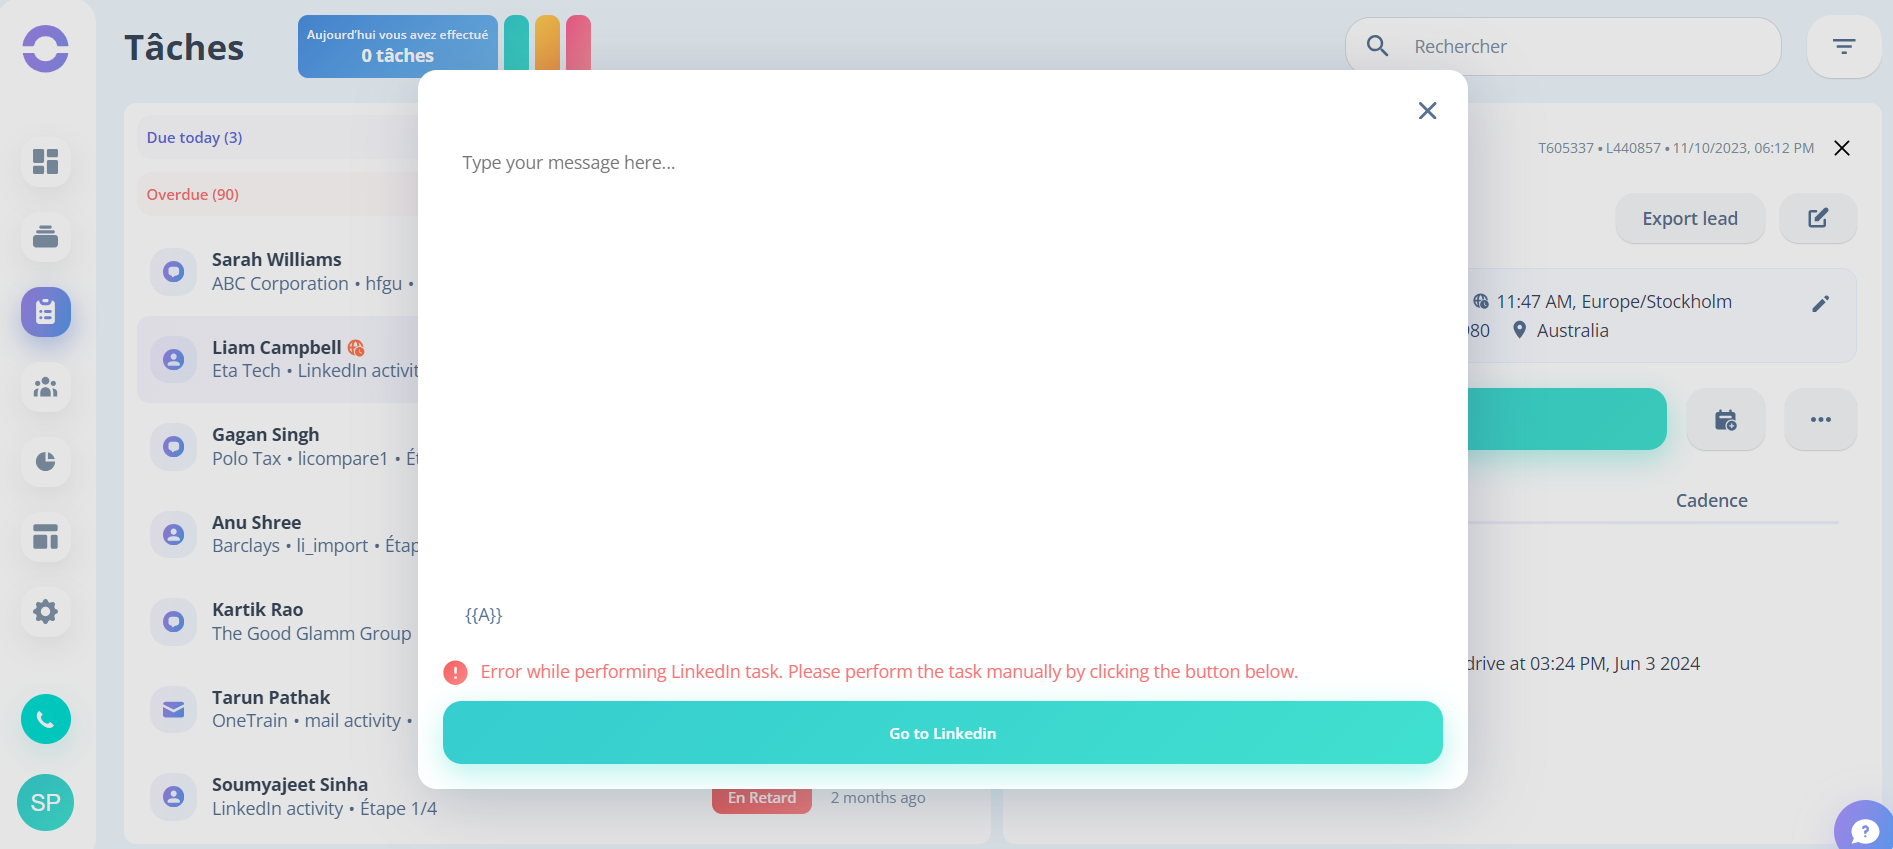Image resolution: width=1893 pixels, height=849 pixels.
Task: Click the icon beside Anu Shree
Action: tap(174, 534)
